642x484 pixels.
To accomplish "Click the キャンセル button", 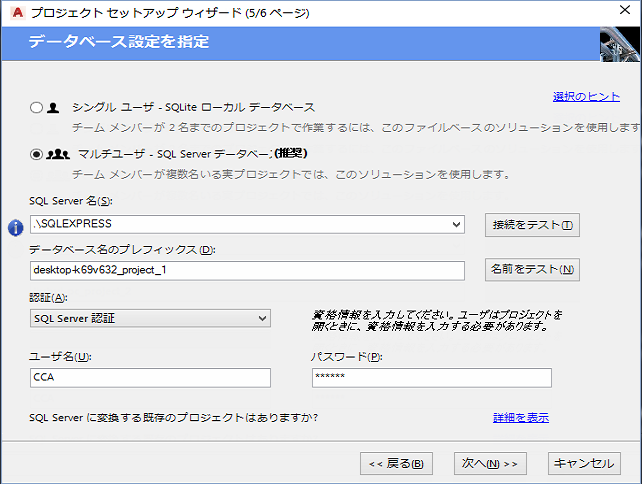I will click(584, 464).
